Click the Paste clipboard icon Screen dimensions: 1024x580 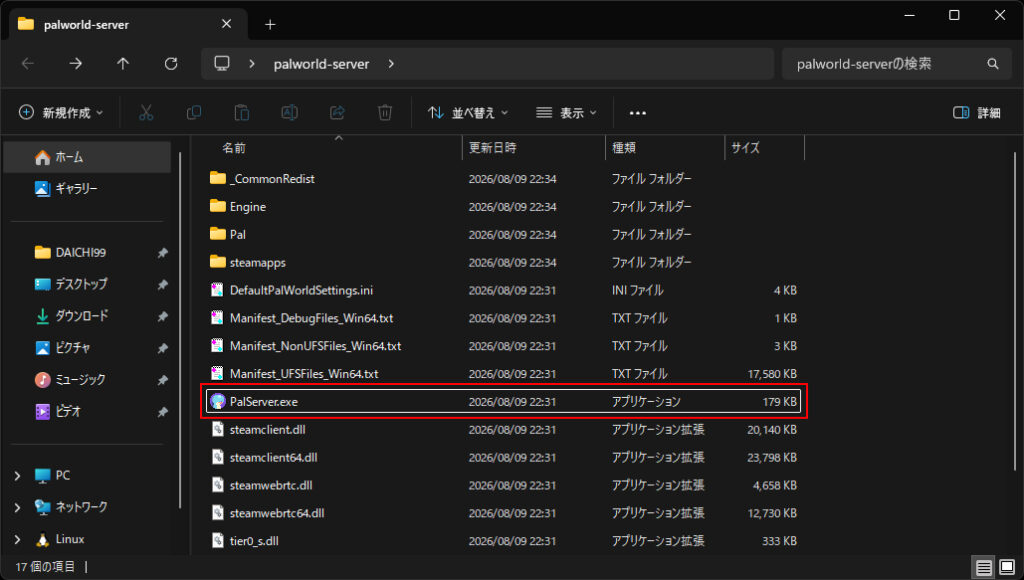point(242,113)
